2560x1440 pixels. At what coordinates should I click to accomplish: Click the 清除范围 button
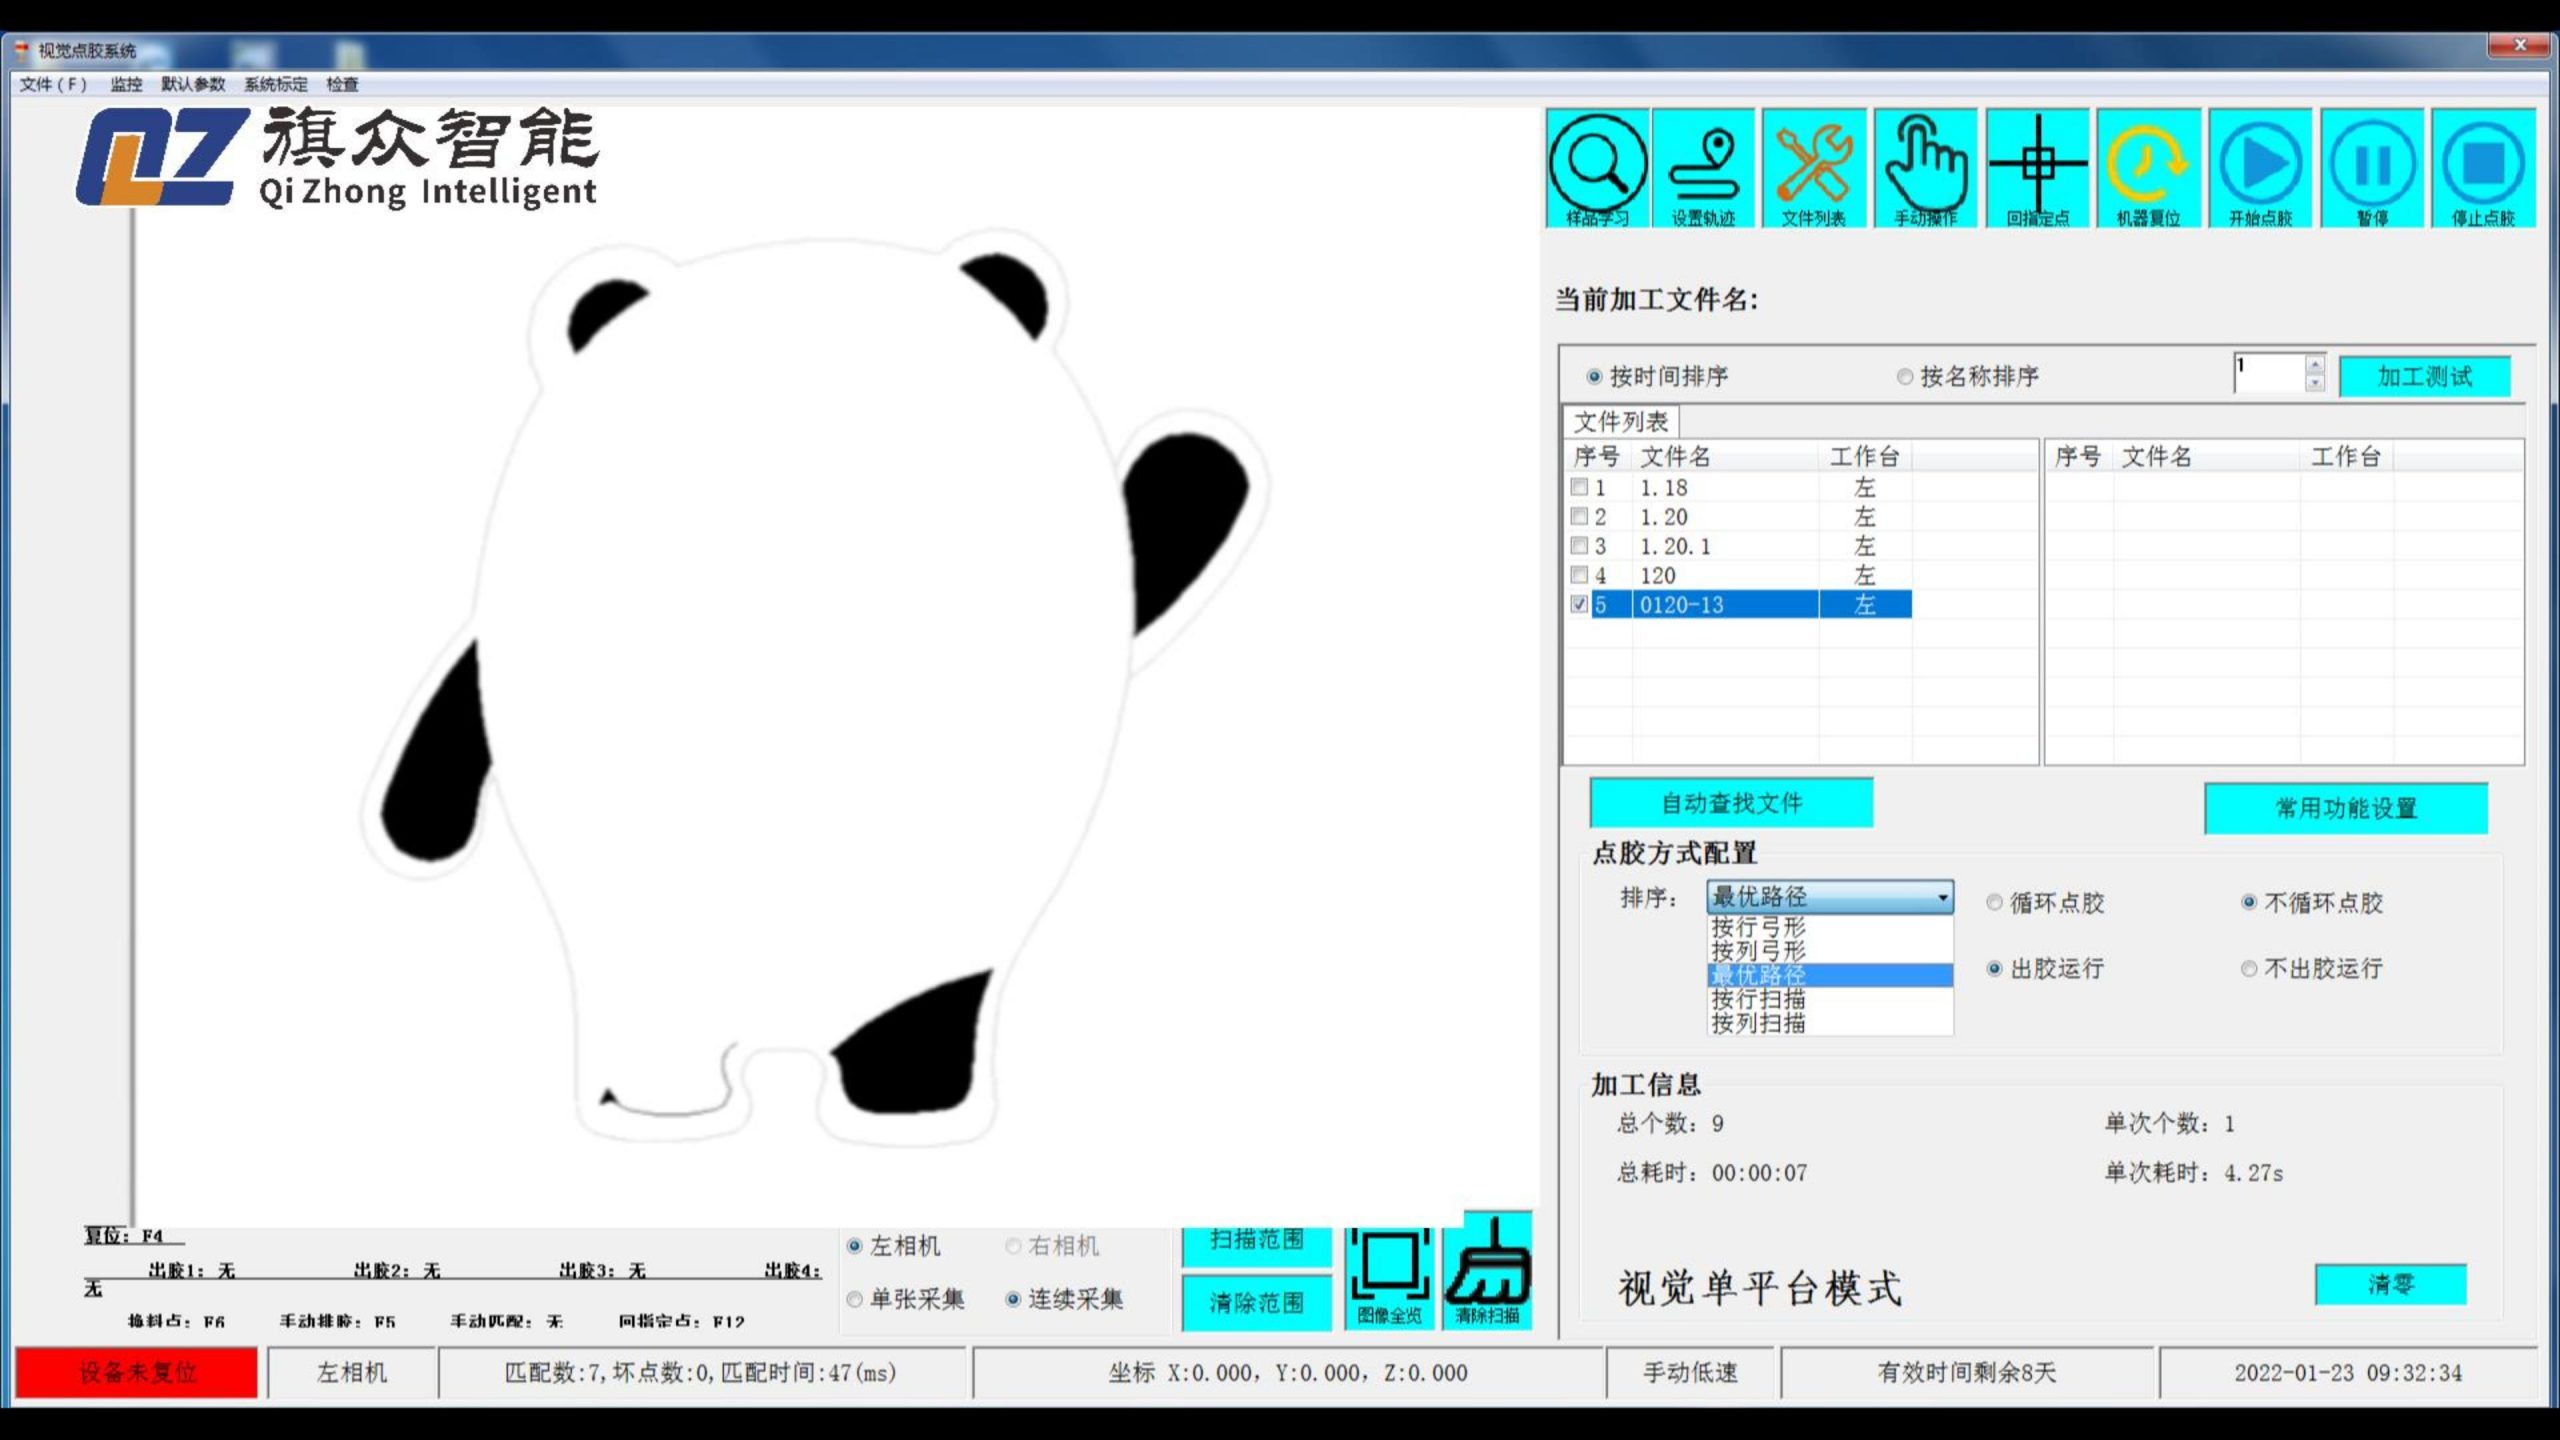tap(1257, 1303)
